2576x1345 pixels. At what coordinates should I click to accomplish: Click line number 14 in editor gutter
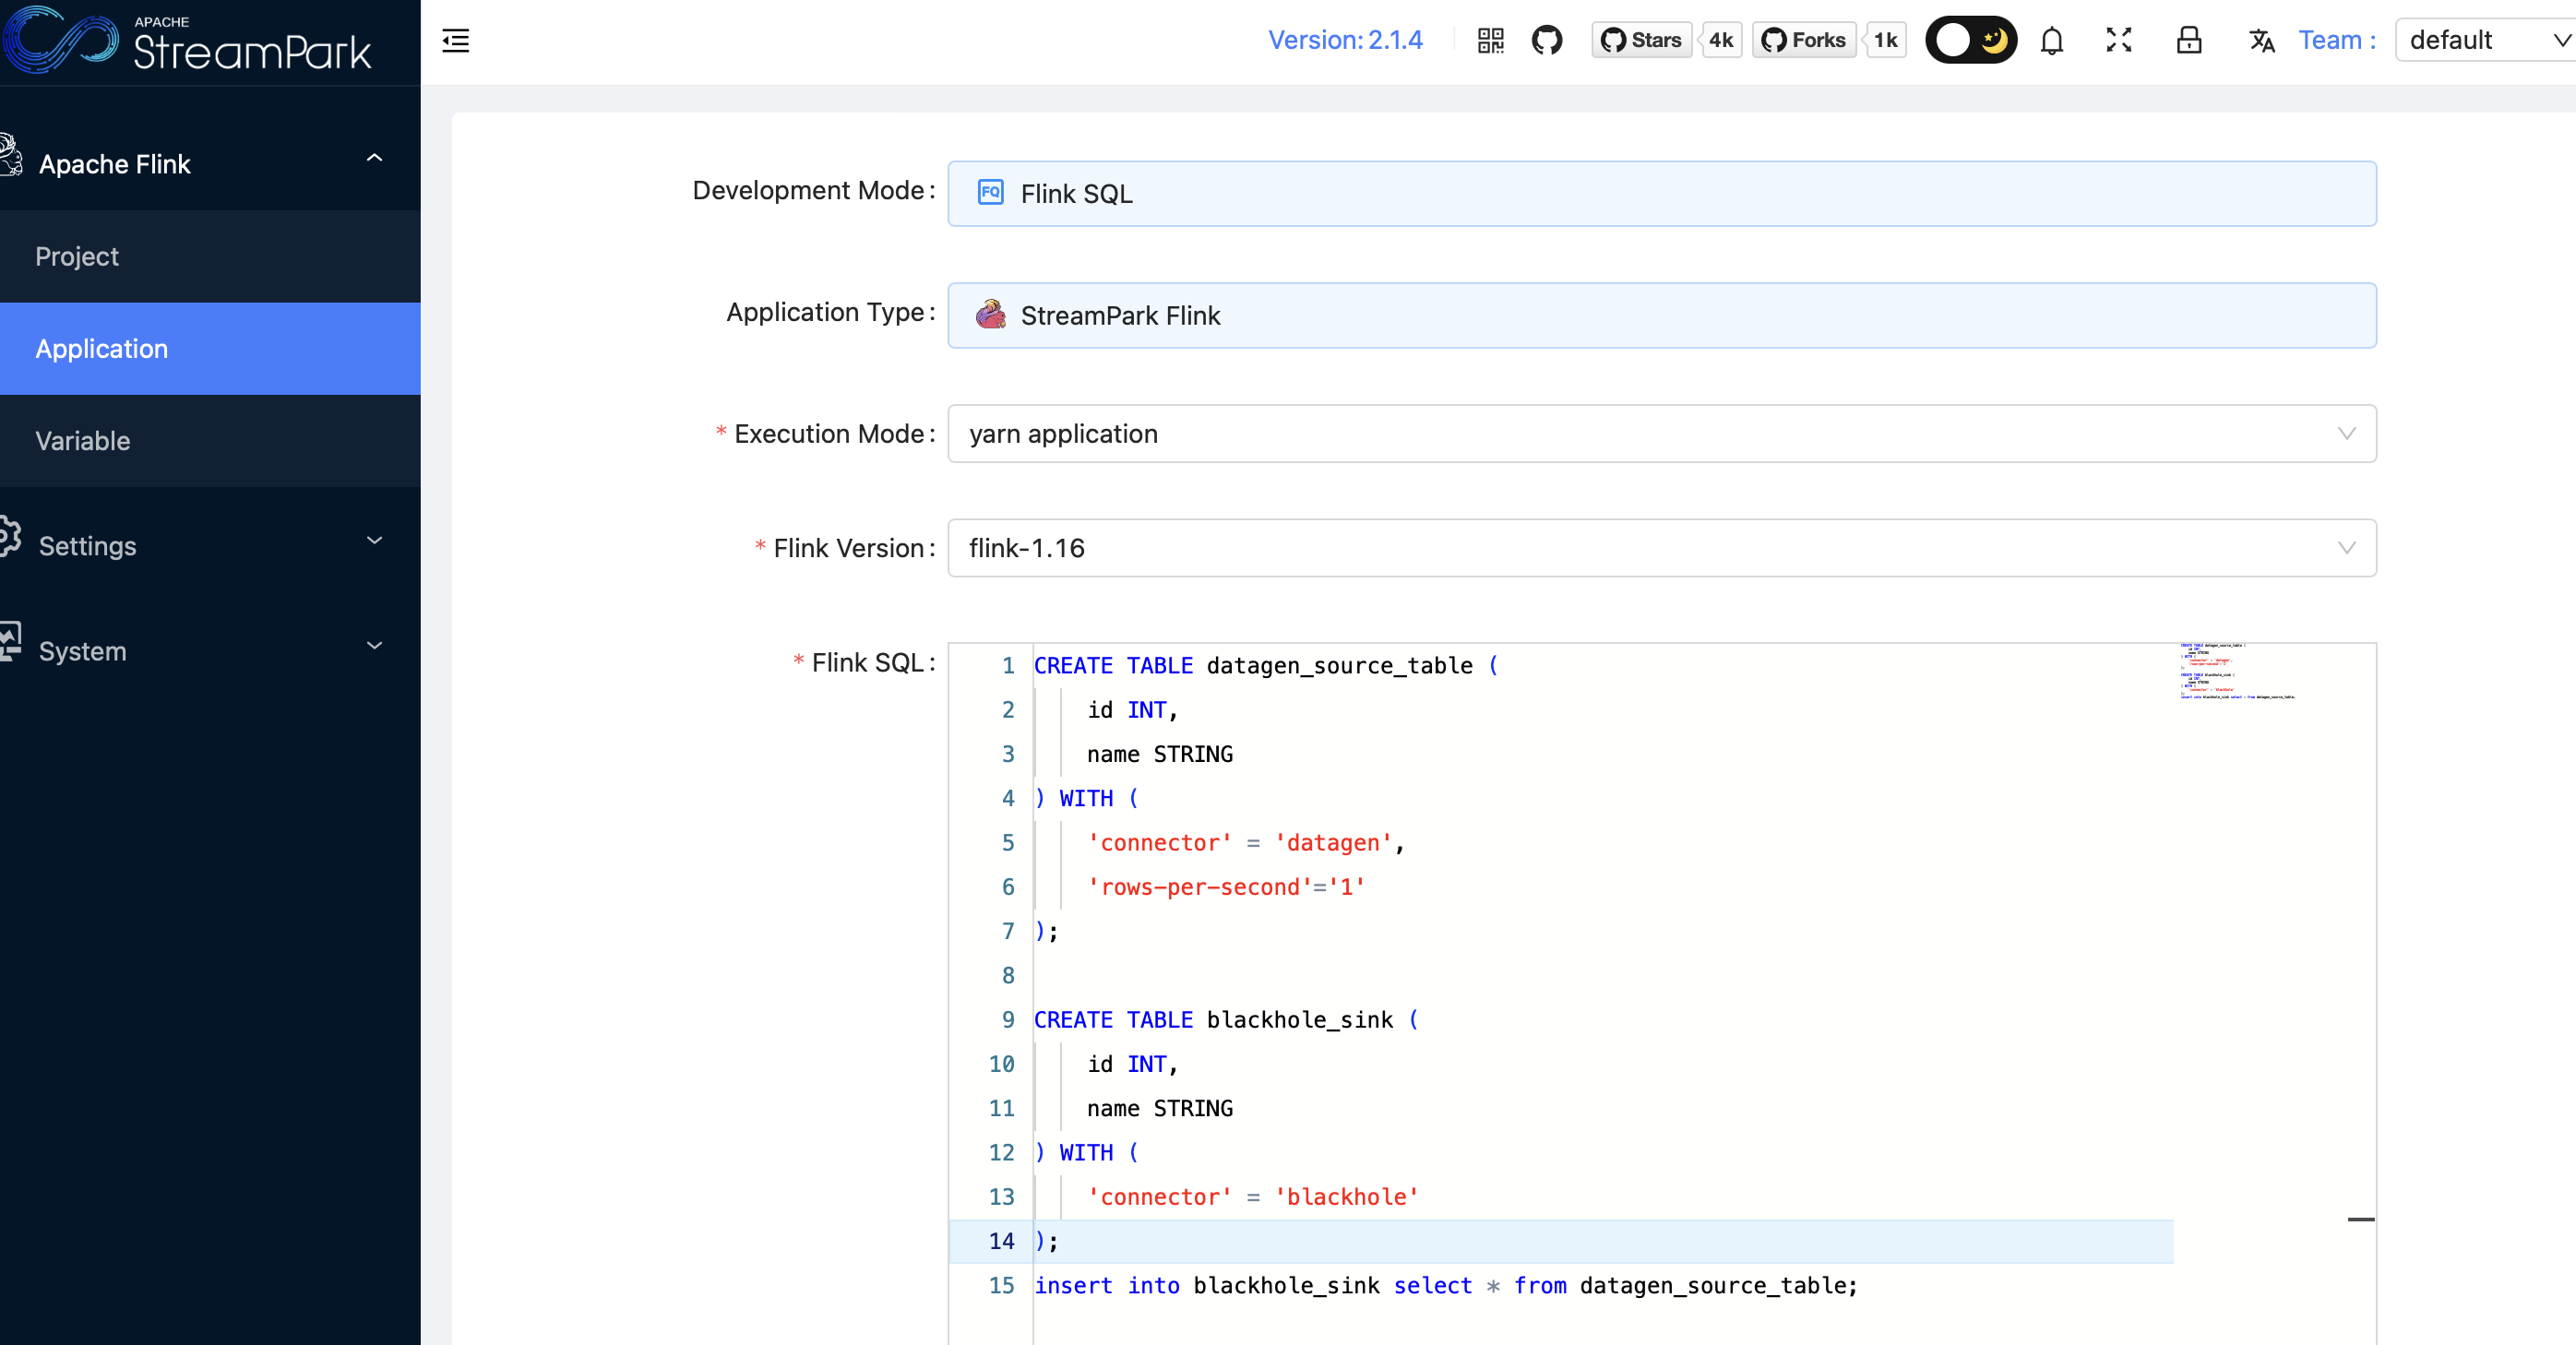pyautogui.click(x=1002, y=1241)
